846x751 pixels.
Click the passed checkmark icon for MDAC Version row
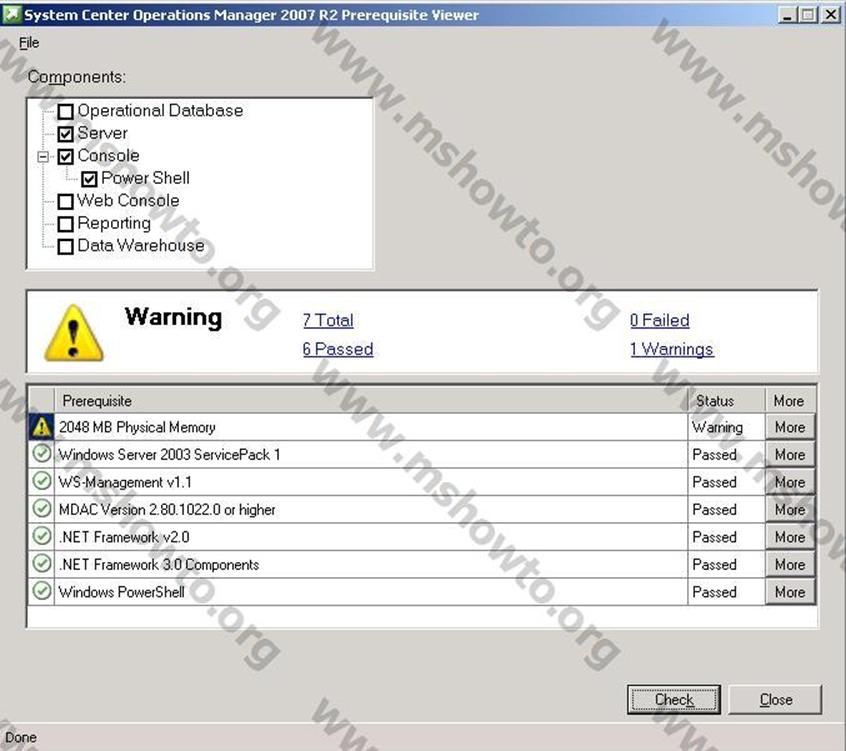(42, 508)
